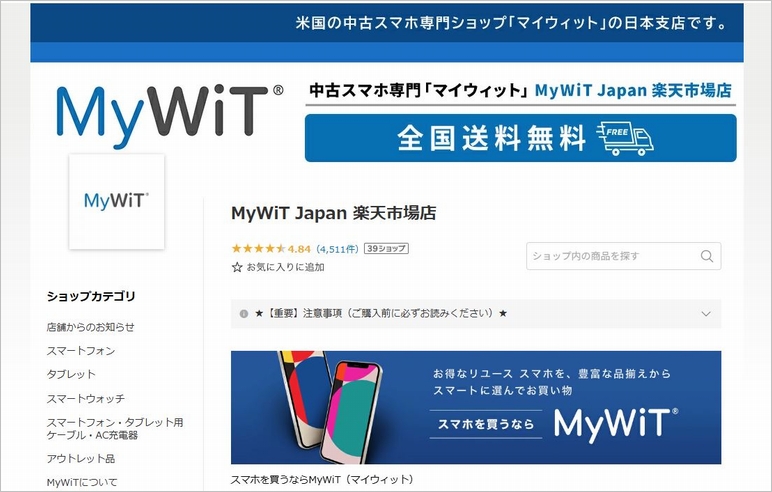The height and width of the screenshot is (492, 772).
Task: Click スマホを買うならMyWiT（マイウィット）caption
Action: 322,479
